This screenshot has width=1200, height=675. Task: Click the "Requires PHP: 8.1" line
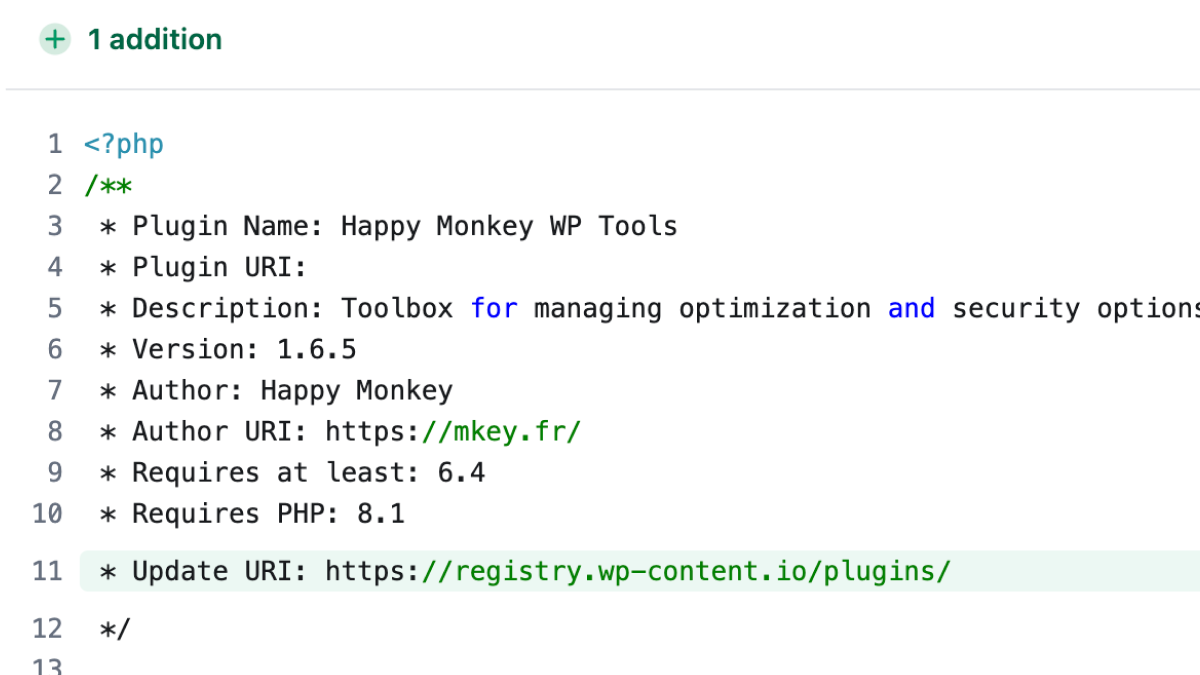[x=252, y=513]
